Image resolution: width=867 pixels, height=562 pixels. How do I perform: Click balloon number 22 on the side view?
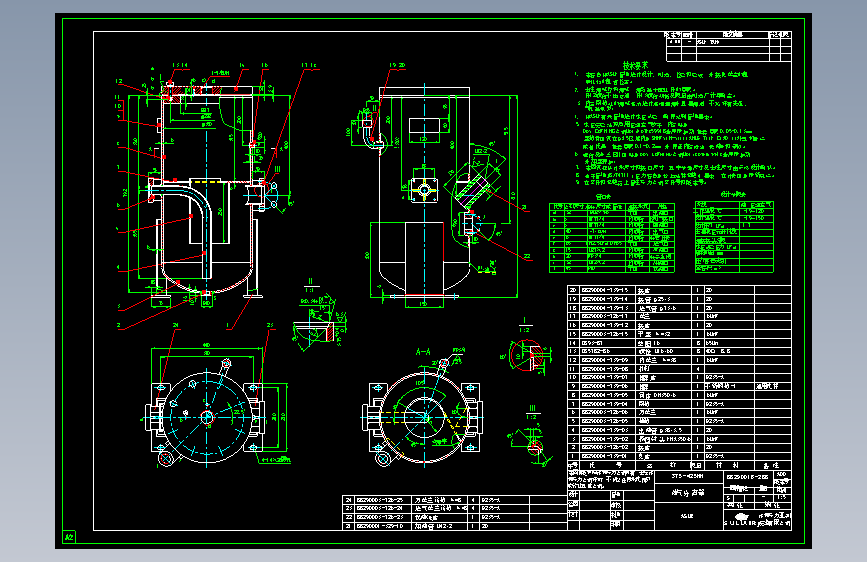(527, 256)
